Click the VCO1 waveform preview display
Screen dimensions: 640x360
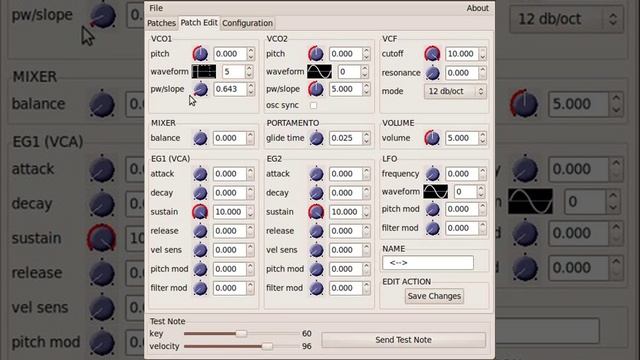click(204, 72)
